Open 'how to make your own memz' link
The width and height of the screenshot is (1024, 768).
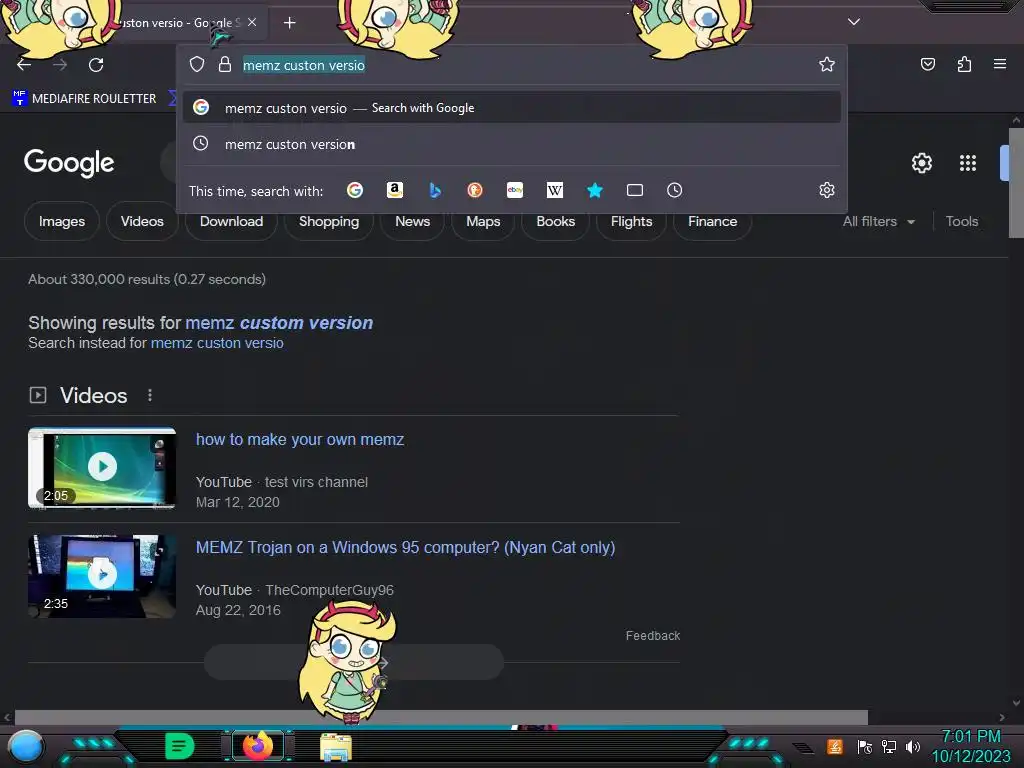click(x=300, y=440)
